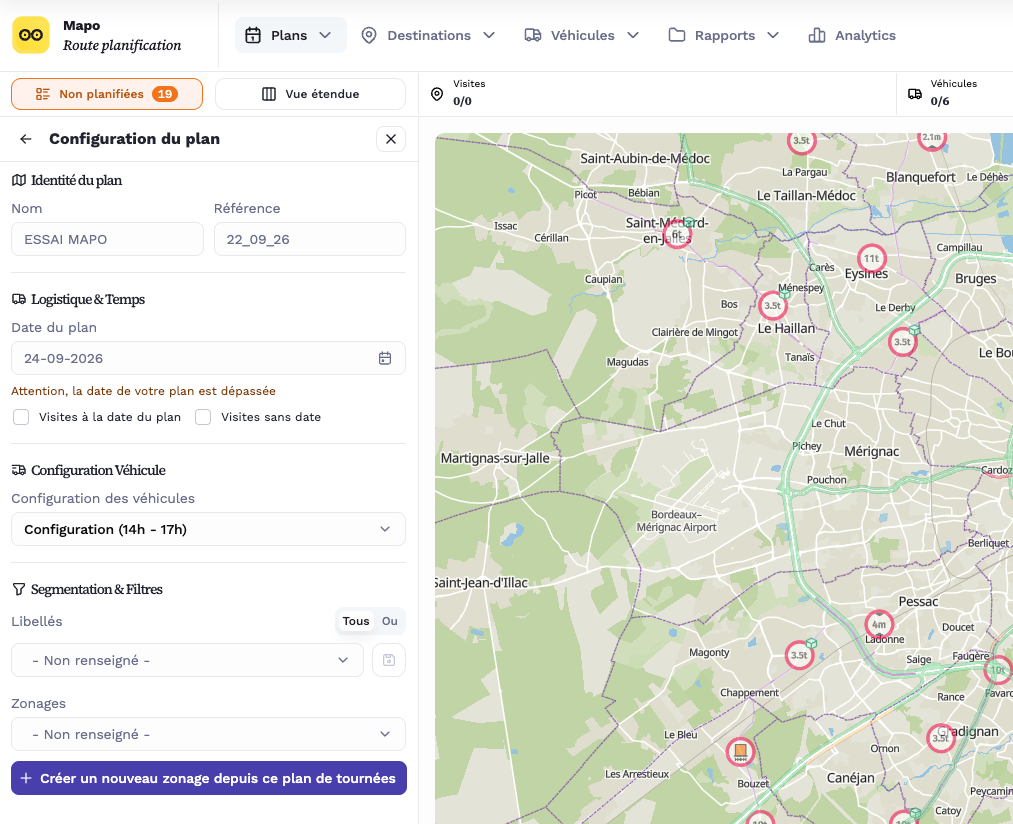Enable Visites à la date du plan
Screen dimensions: 1013x824
pyautogui.click(x=21, y=417)
